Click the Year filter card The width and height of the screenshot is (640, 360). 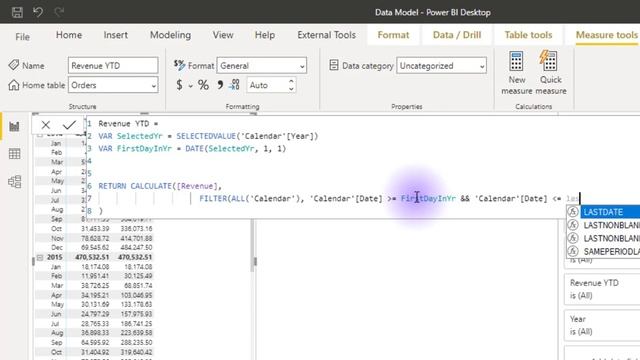pyautogui.click(x=602, y=325)
